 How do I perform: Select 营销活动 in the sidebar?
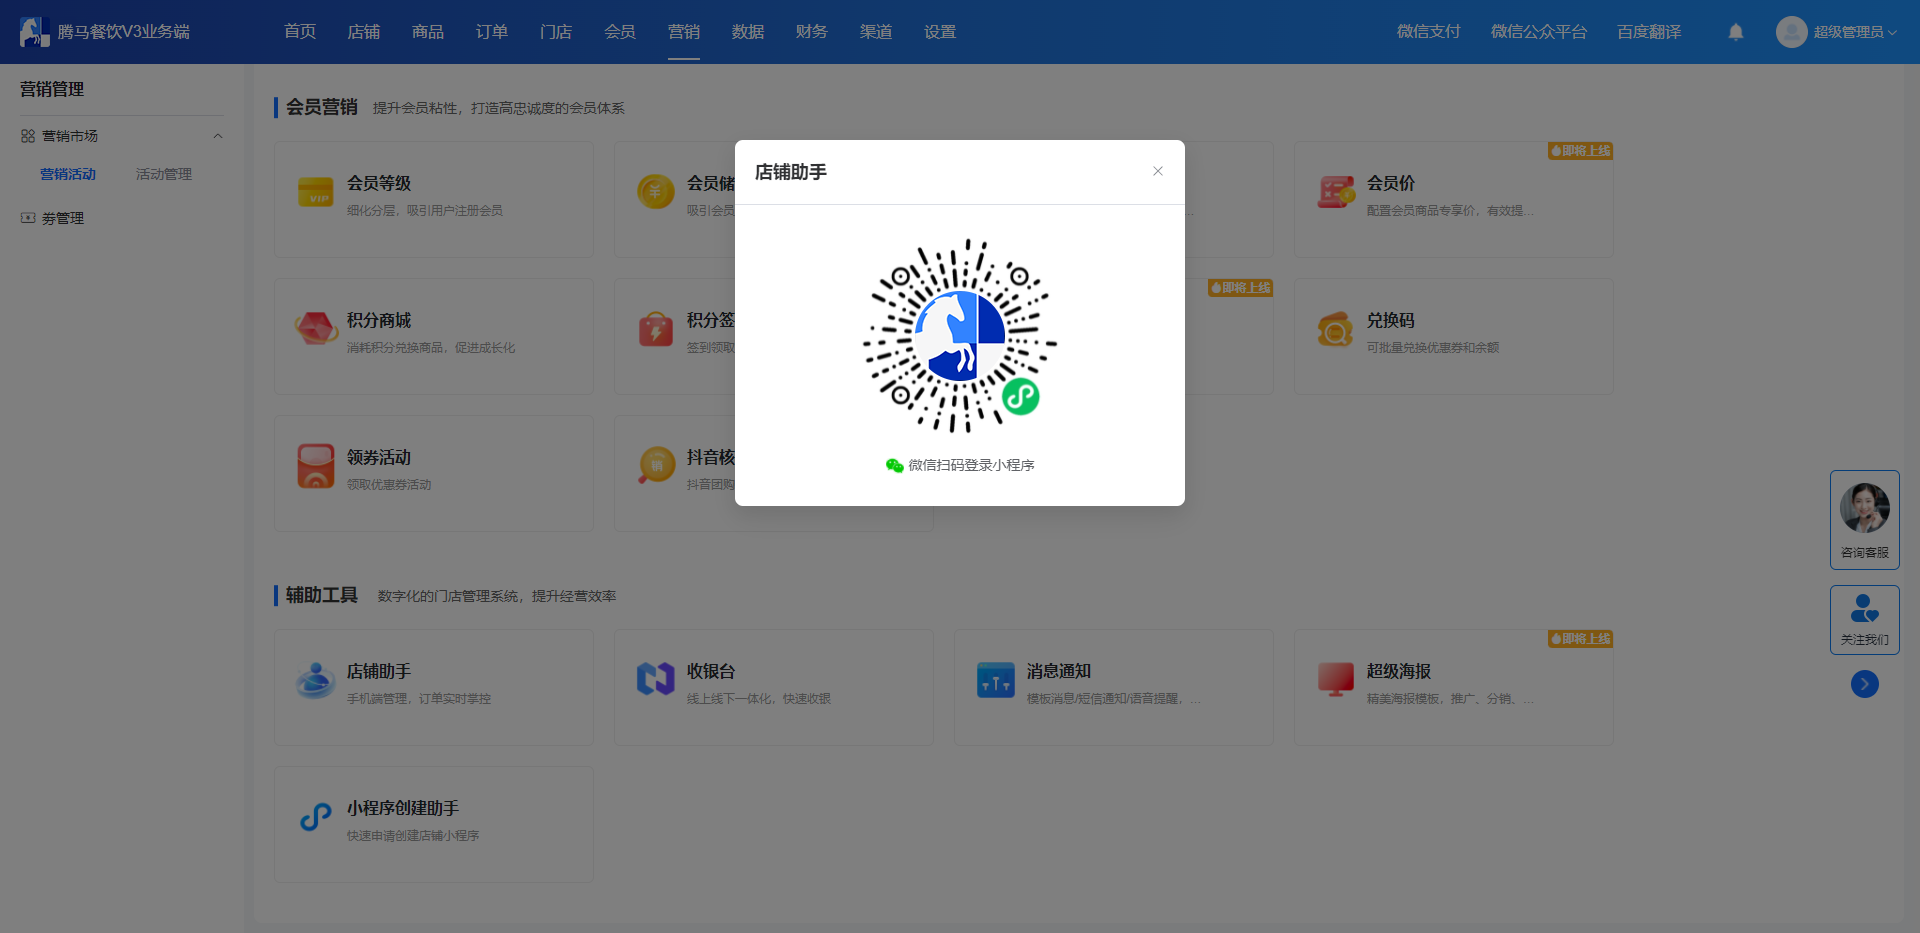[x=68, y=174]
